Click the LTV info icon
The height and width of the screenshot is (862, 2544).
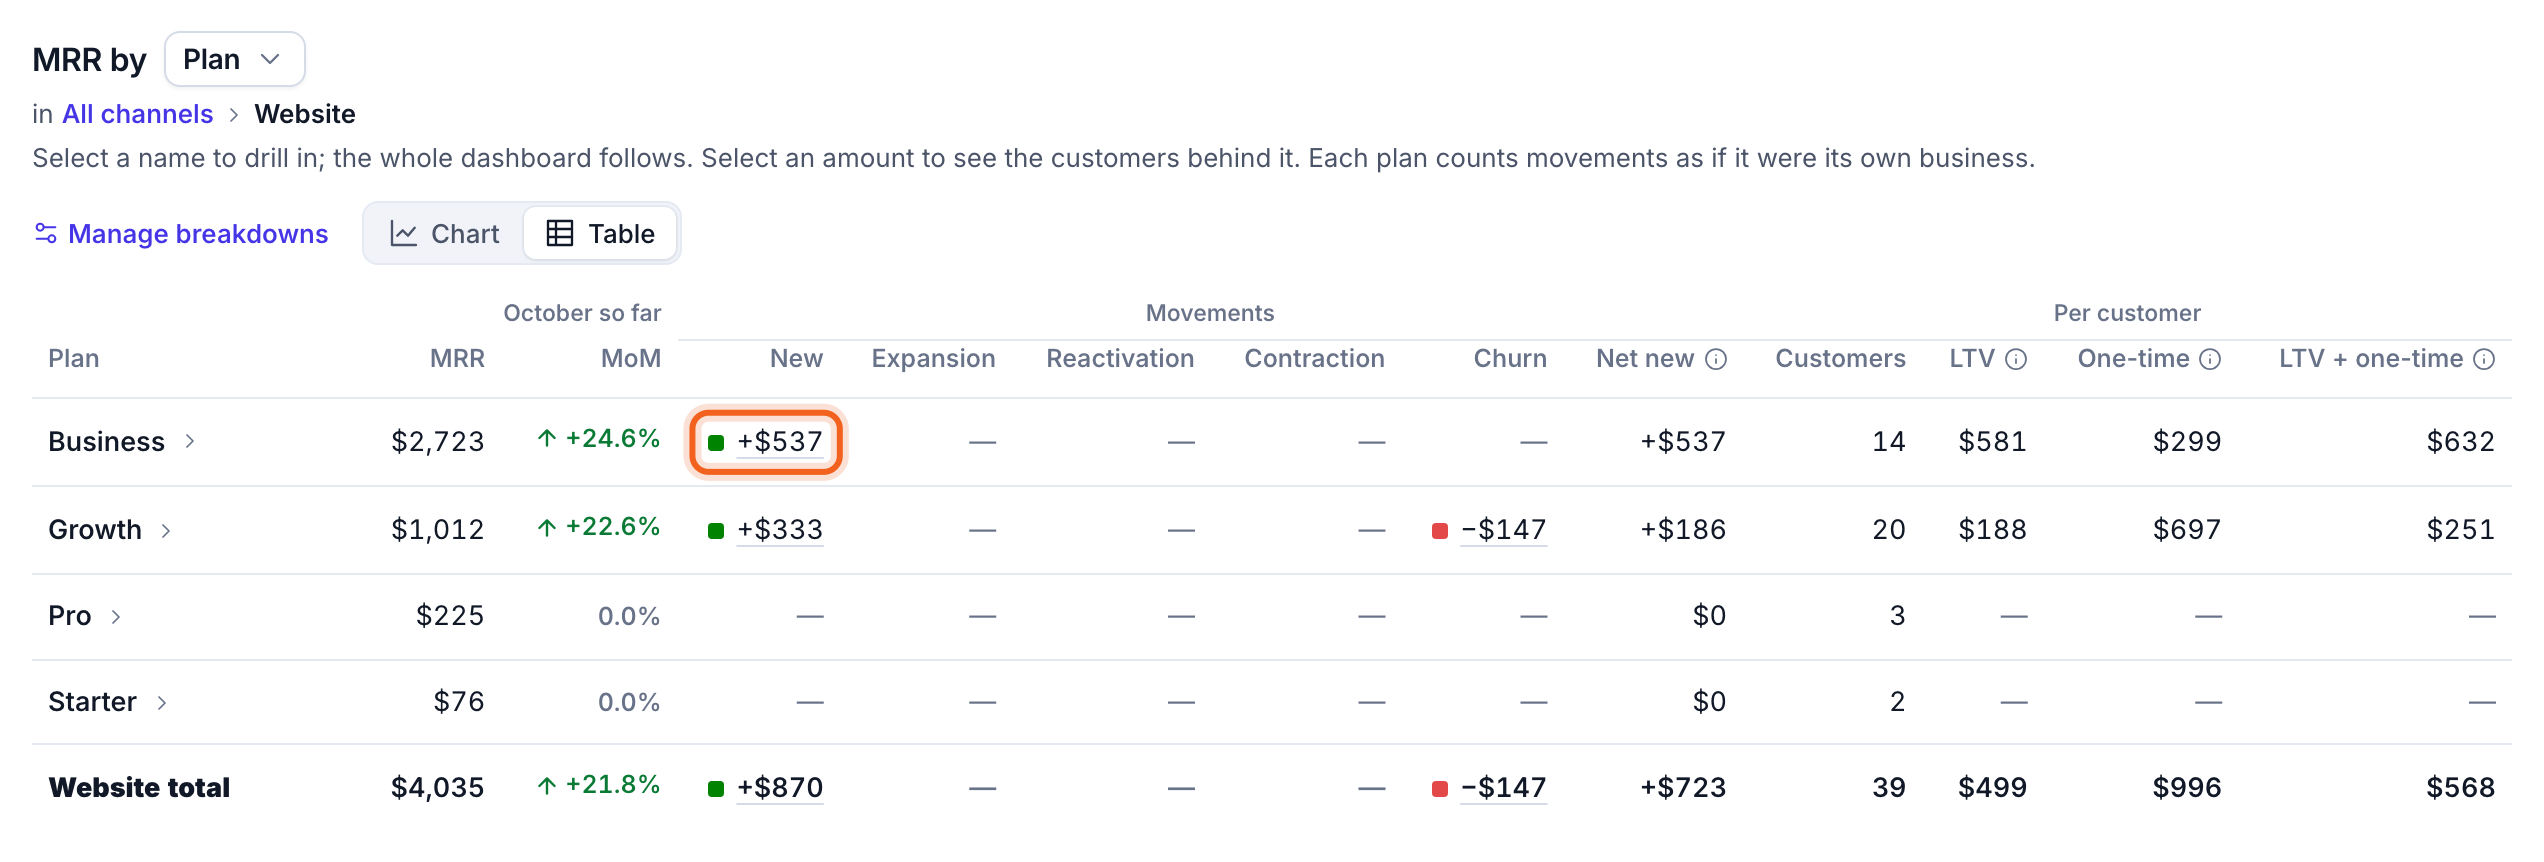2016,359
